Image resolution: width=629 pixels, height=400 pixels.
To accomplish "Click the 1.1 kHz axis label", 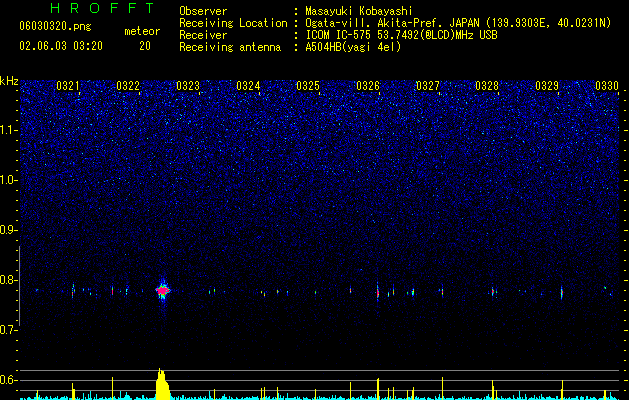I will click(9, 130).
